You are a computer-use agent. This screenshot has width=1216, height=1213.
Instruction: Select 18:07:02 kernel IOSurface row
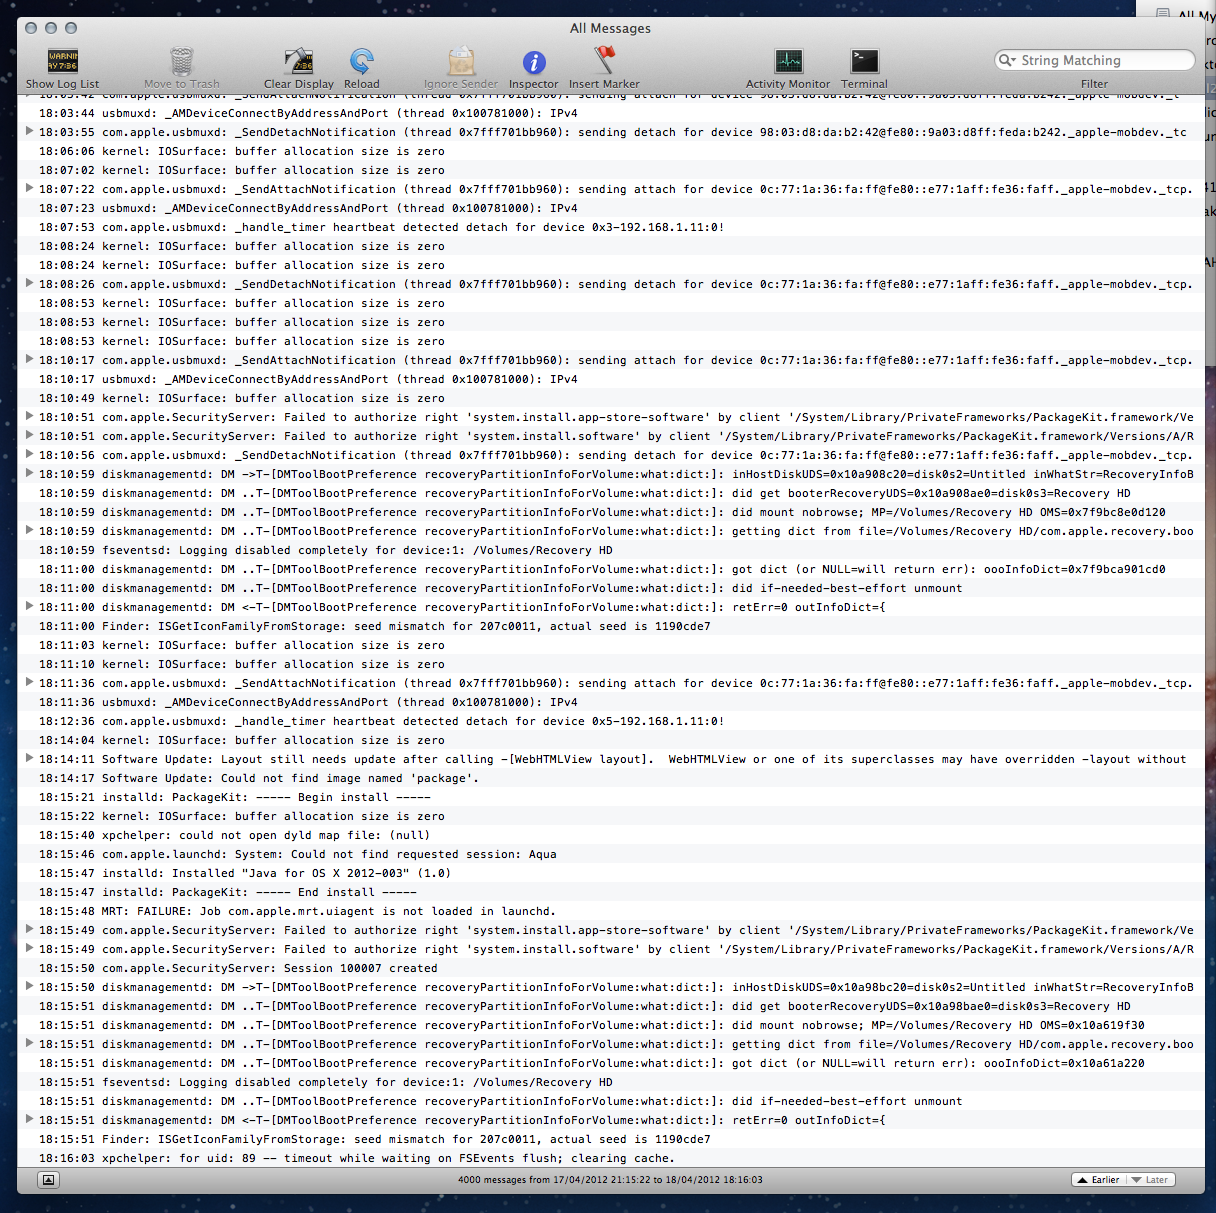pyautogui.click(x=611, y=170)
